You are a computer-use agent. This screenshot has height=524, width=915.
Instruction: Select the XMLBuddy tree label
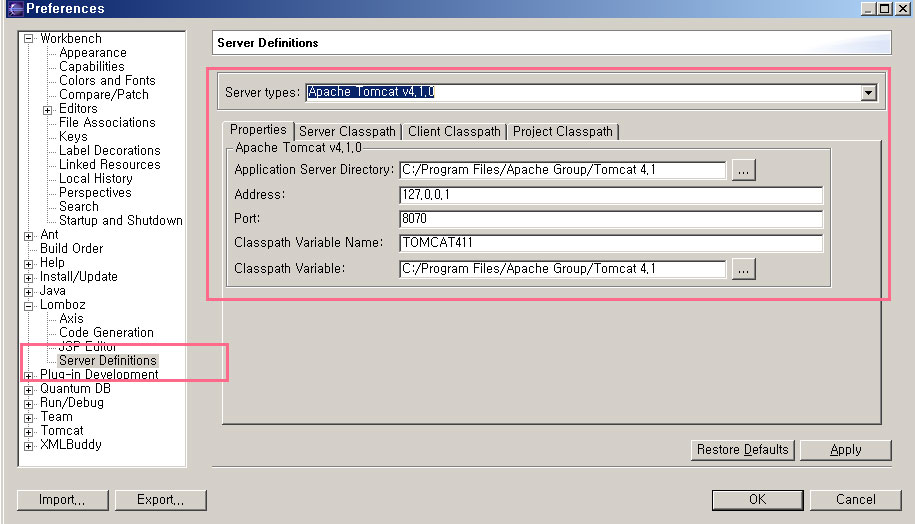tap(71, 445)
